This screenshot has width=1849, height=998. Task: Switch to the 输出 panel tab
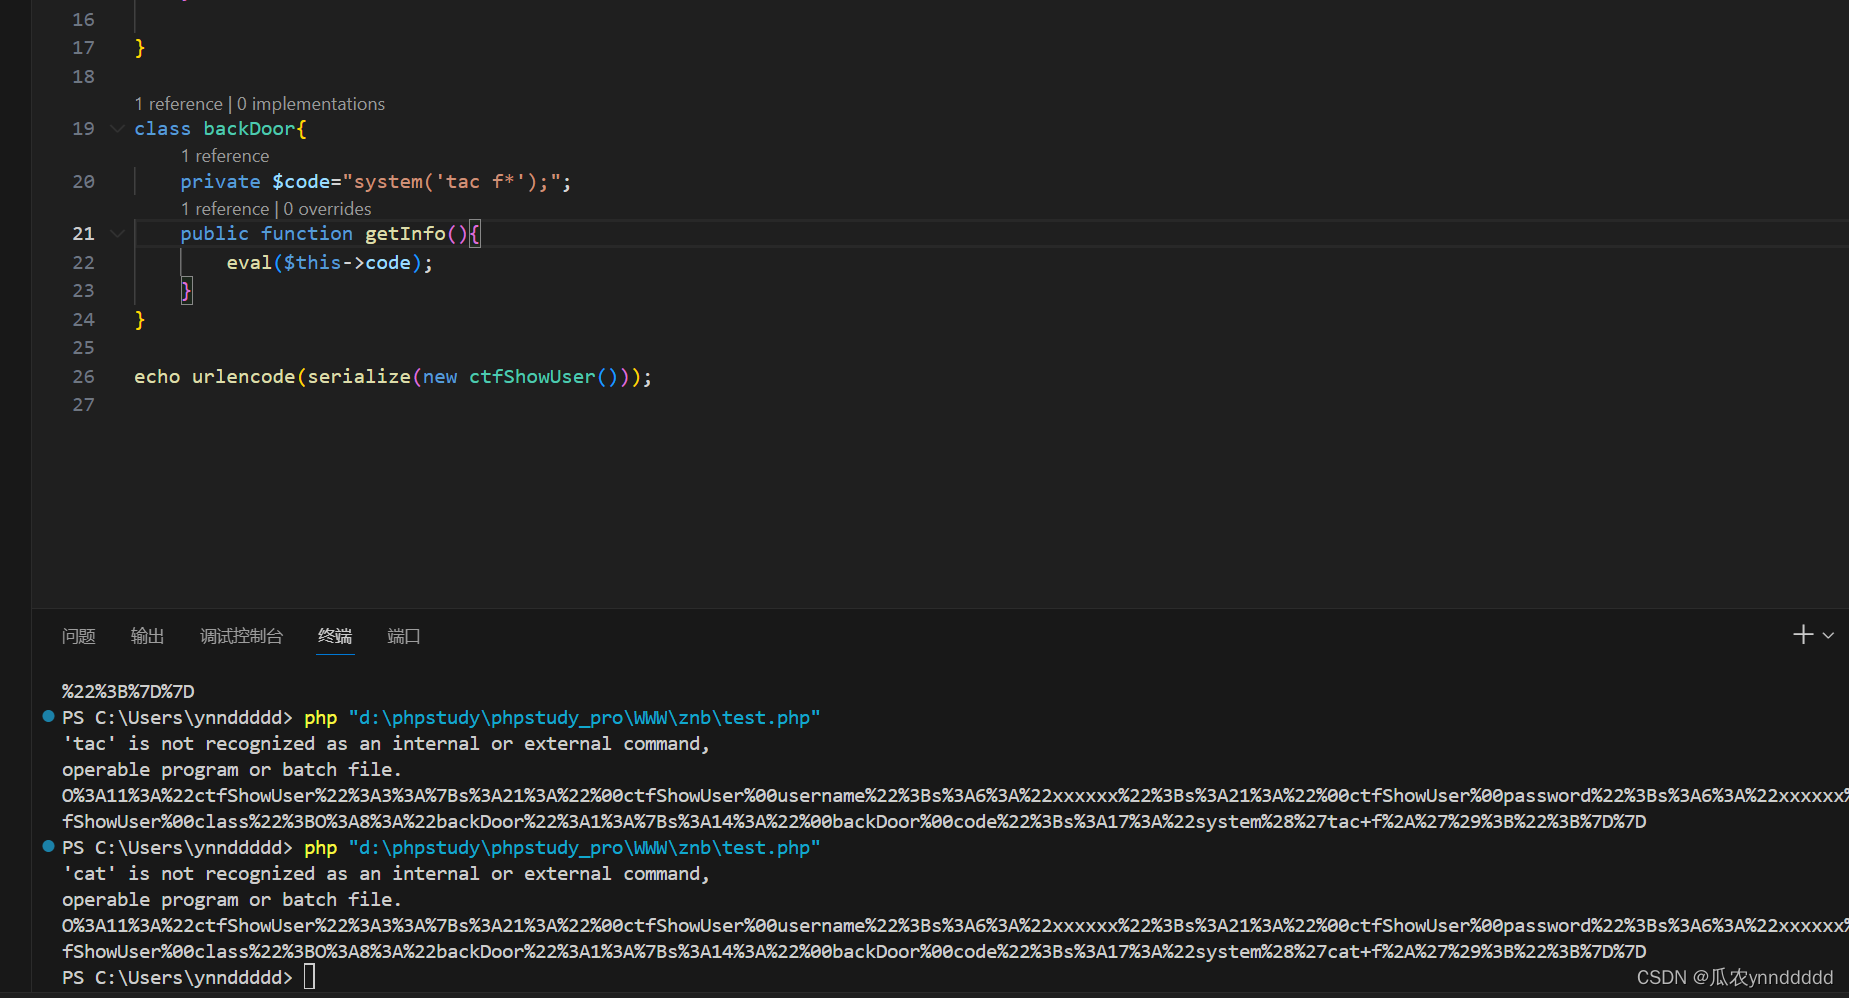pos(147,636)
